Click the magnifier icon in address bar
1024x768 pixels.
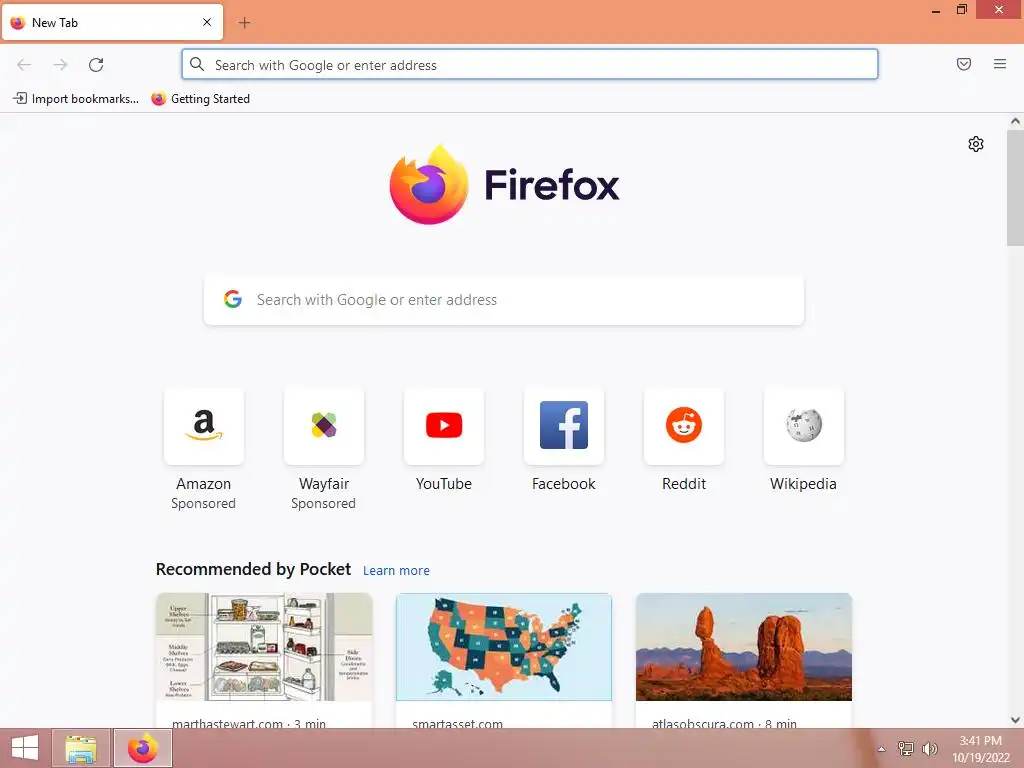tap(197, 64)
